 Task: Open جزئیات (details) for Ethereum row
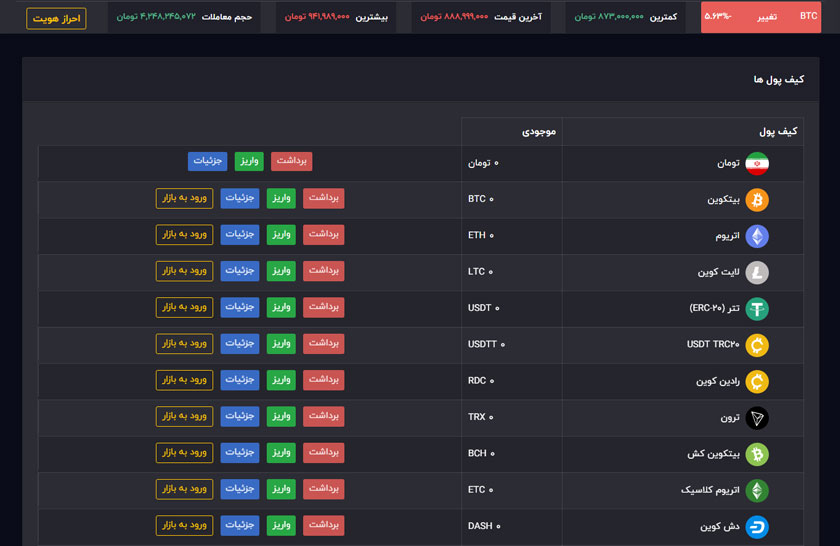click(x=240, y=235)
